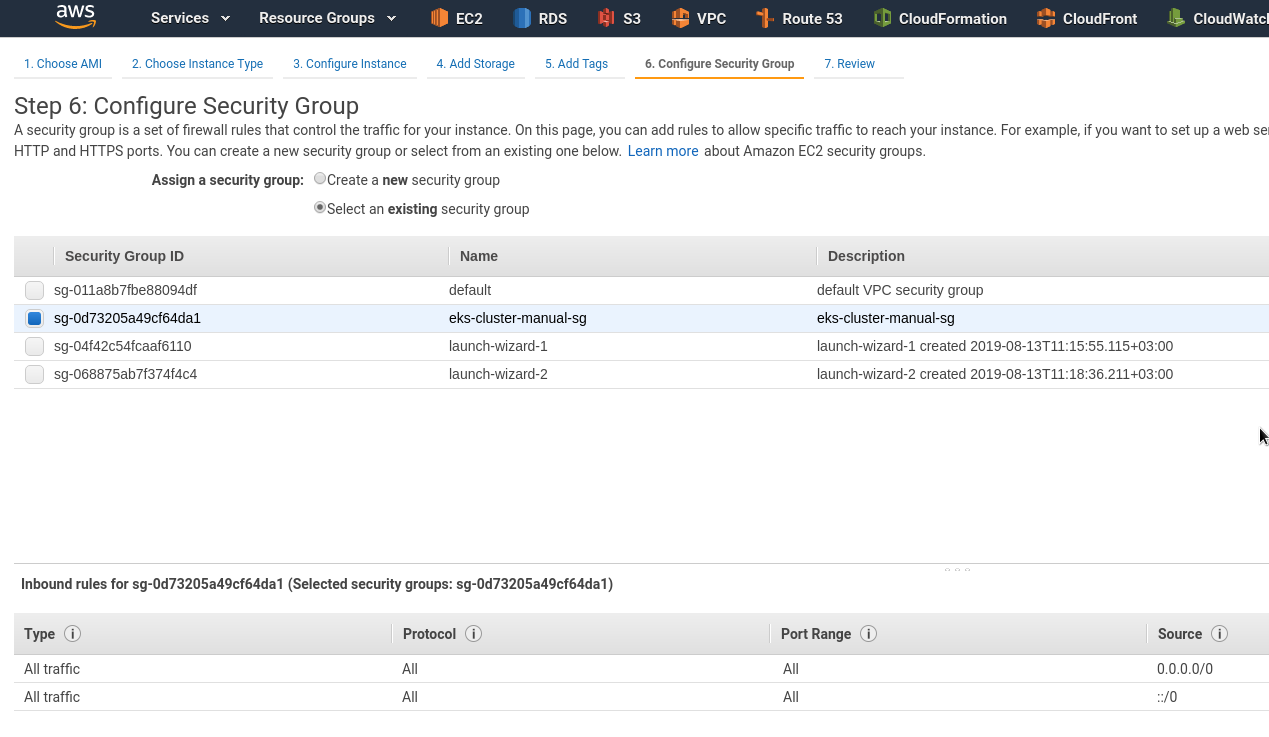The image size is (1269, 737).
Task: Click security group ID sg-068875ab7f374f4c4
Action: coord(125,374)
